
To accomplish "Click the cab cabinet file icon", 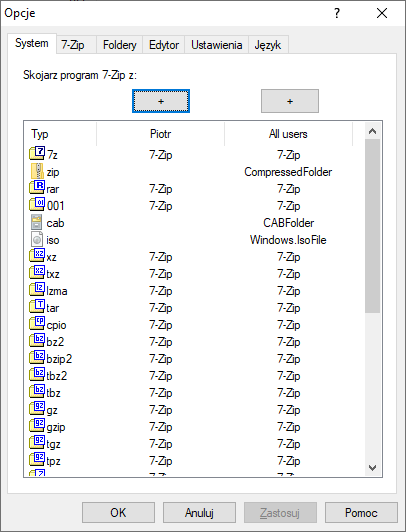I will [x=37, y=222].
